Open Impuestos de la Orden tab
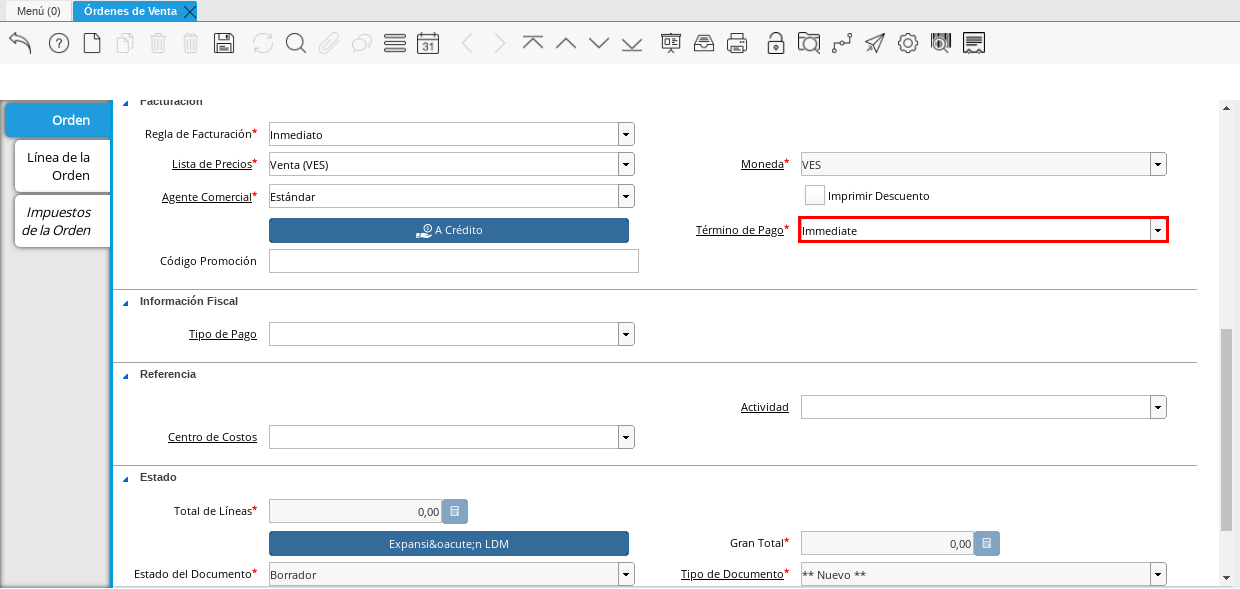Viewport: 1240px width, 589px height. 62,221
